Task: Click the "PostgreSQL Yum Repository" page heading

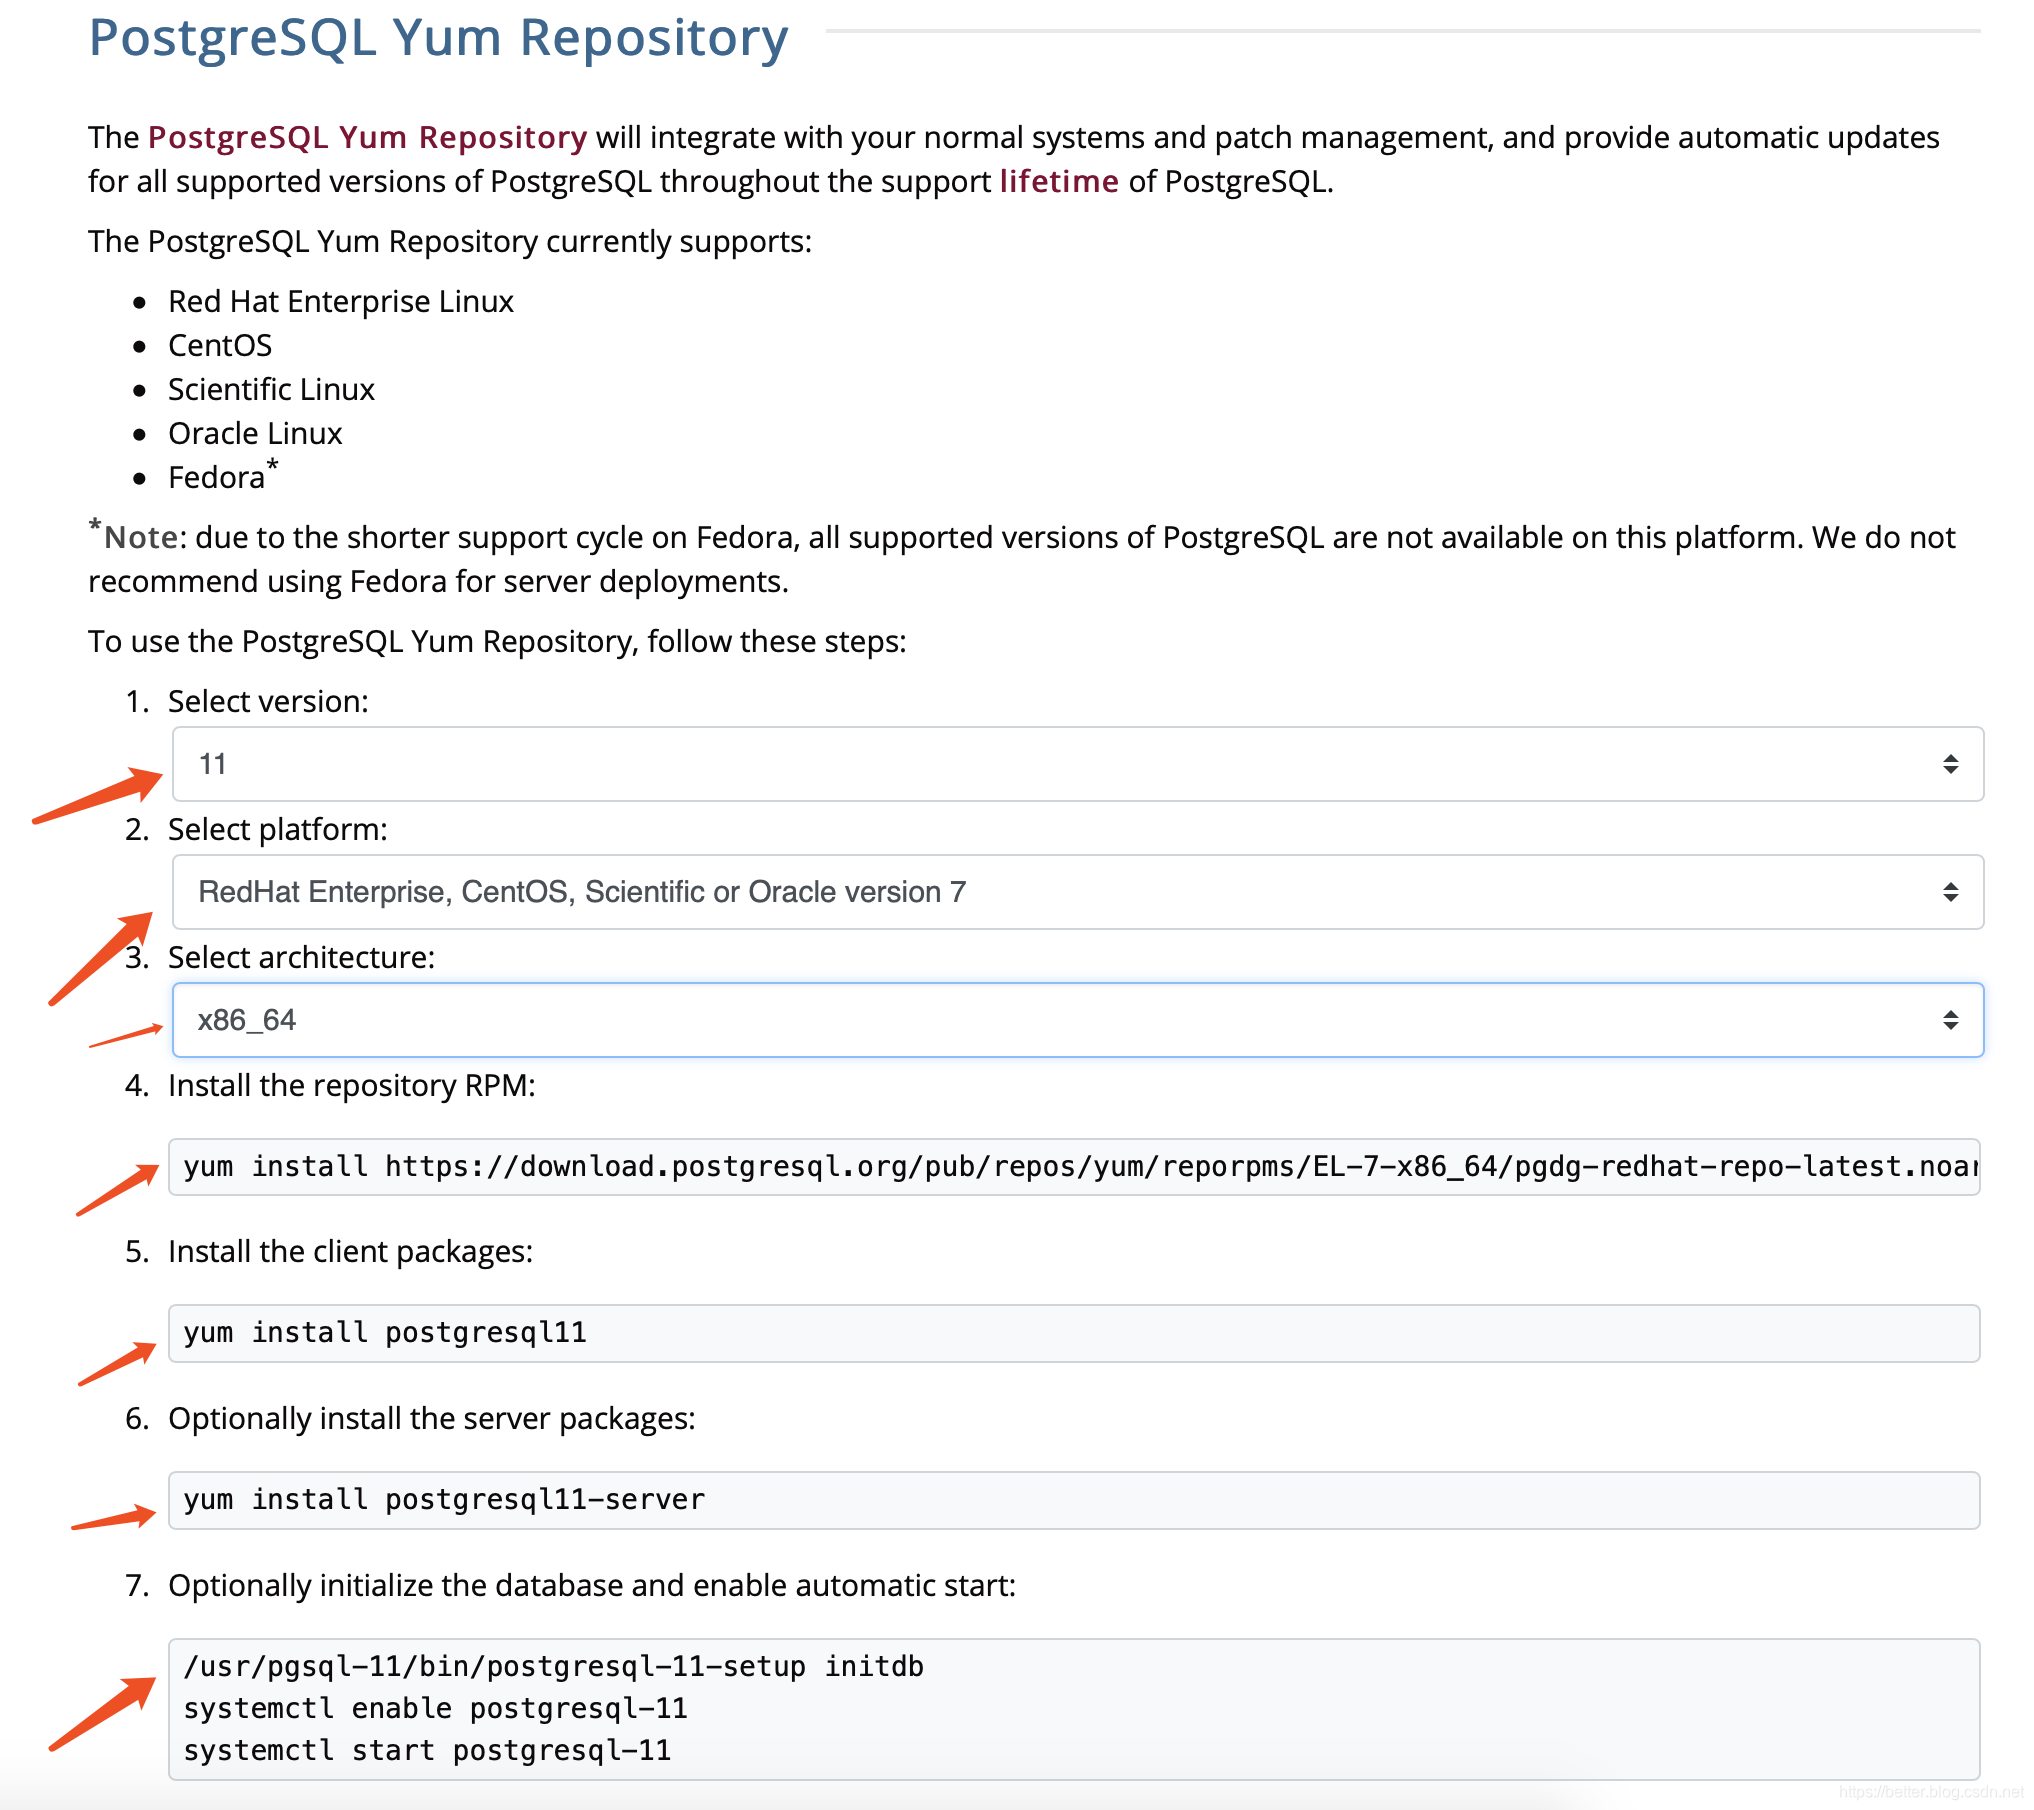Action: (436, 38)
